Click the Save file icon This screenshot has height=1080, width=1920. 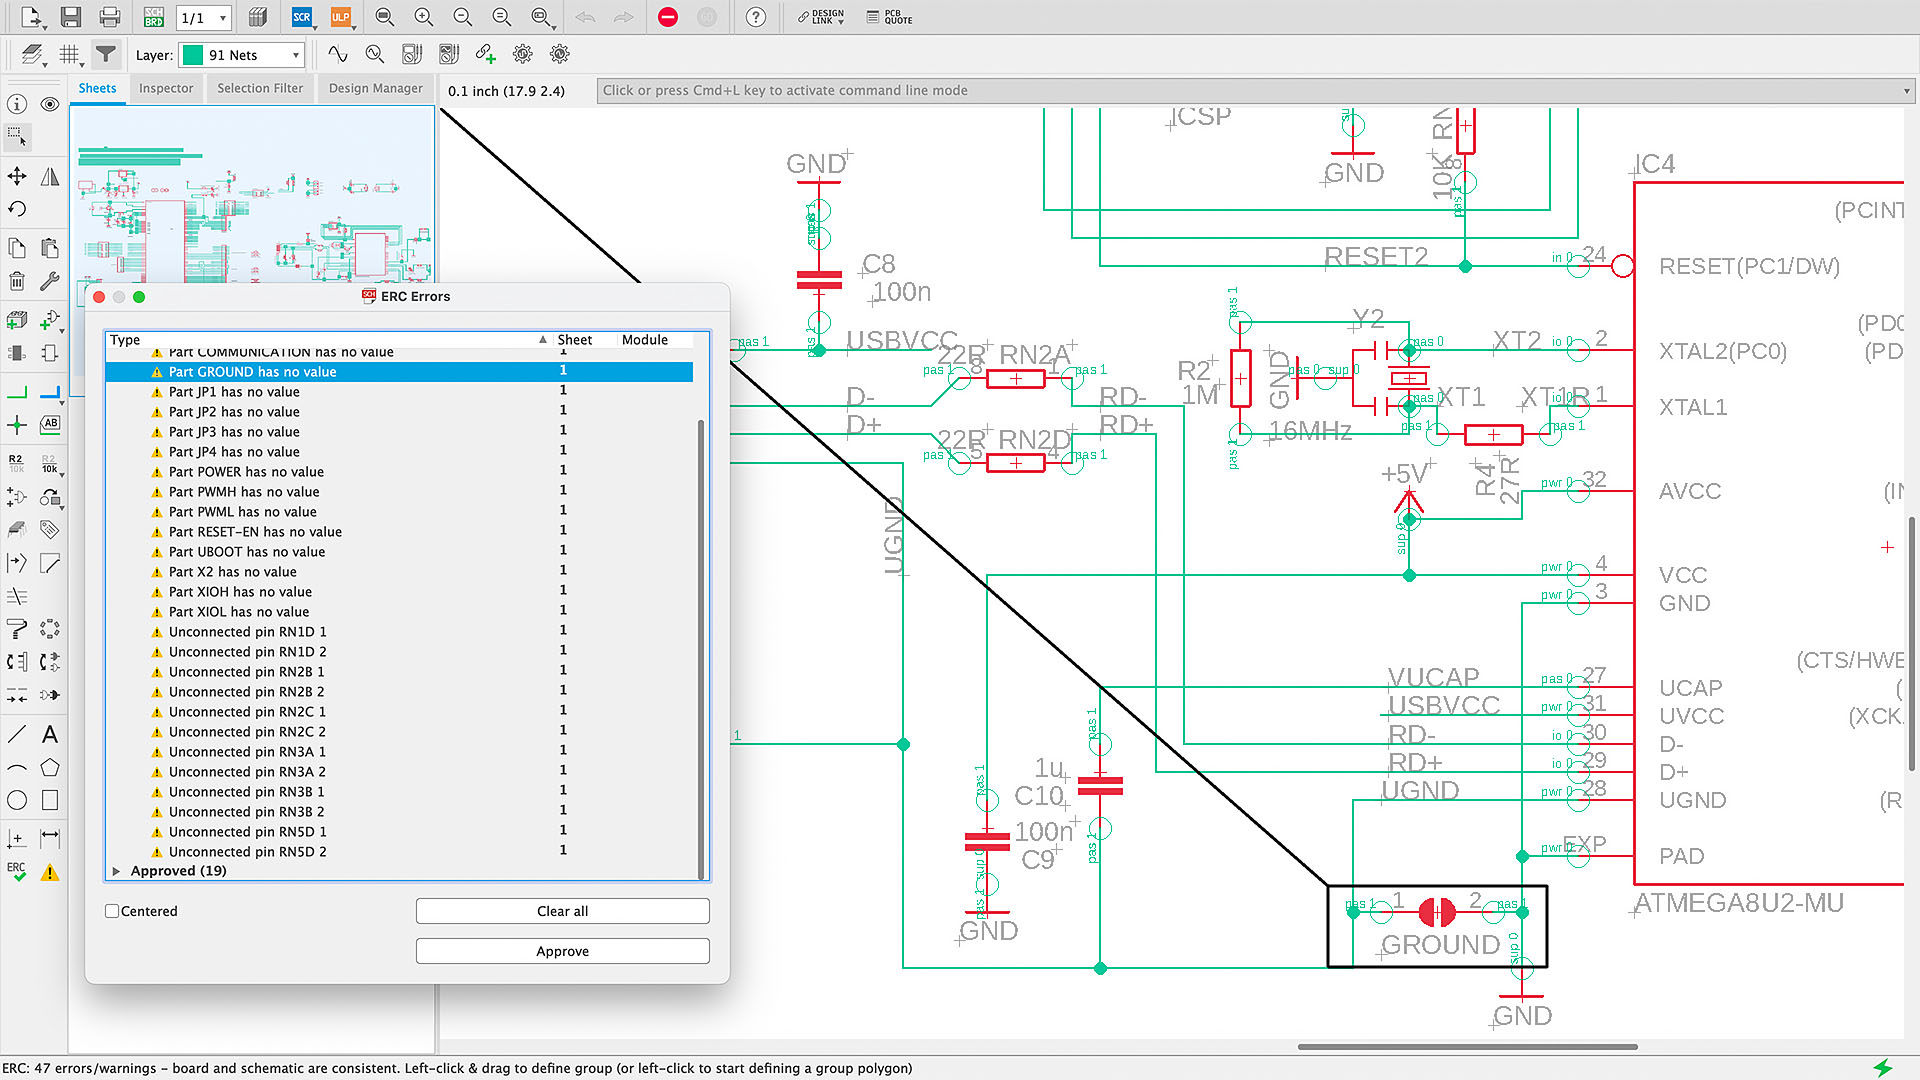point(70,17)
